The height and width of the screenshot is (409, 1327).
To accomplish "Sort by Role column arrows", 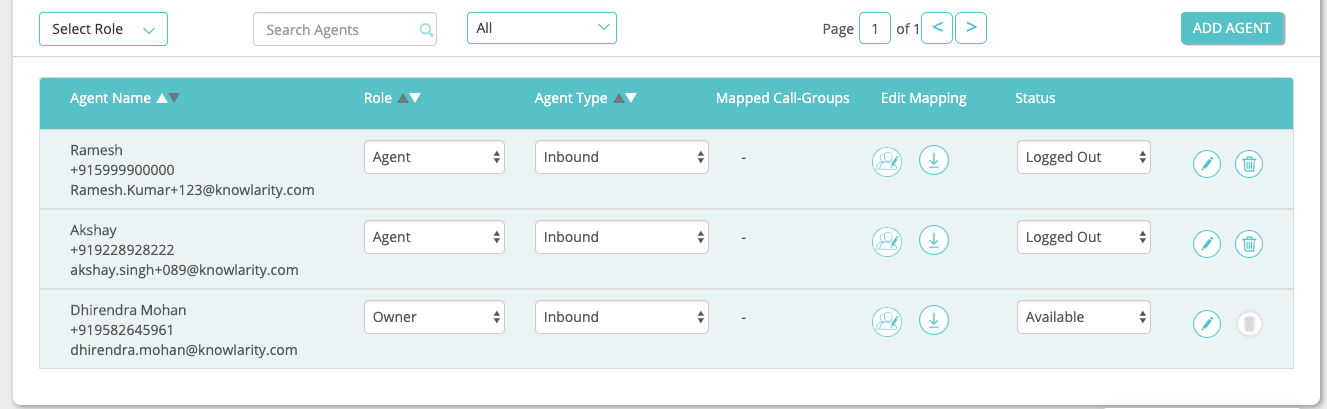I will point(409,98).
